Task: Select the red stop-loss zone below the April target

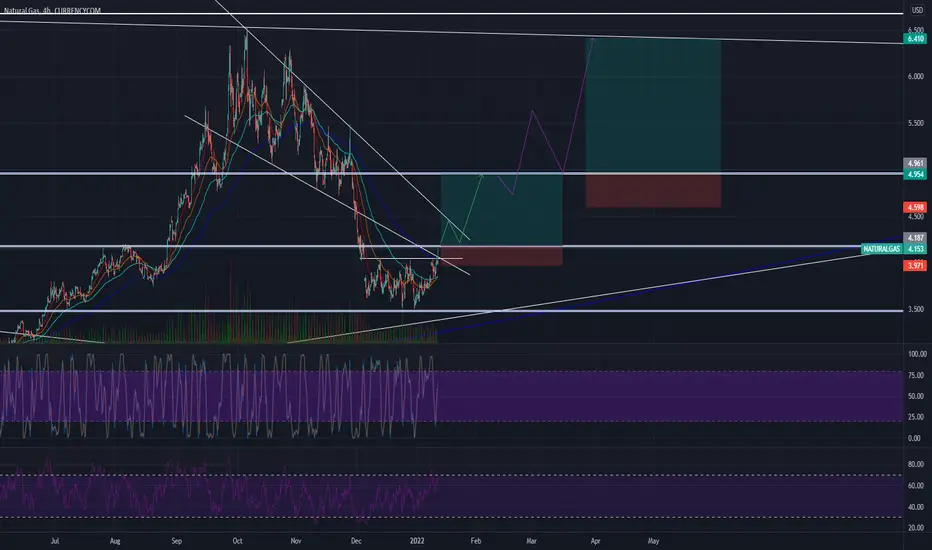Action: point(653,190)
